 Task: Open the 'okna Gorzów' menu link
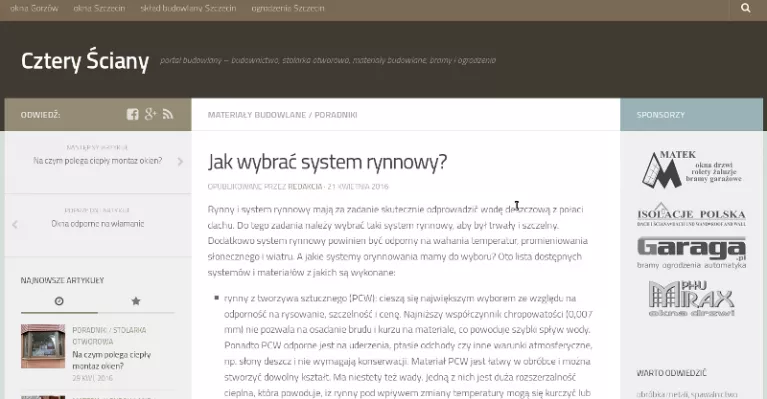[x=34, y=8]
